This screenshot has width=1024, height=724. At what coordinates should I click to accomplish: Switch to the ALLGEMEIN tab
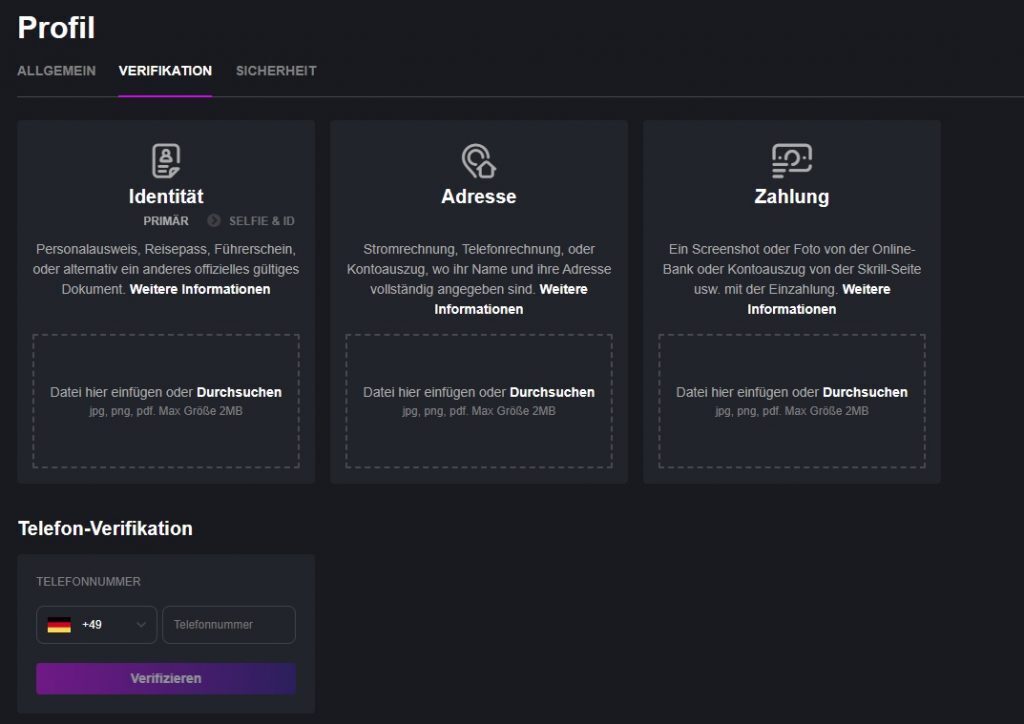tap(56, 71)
